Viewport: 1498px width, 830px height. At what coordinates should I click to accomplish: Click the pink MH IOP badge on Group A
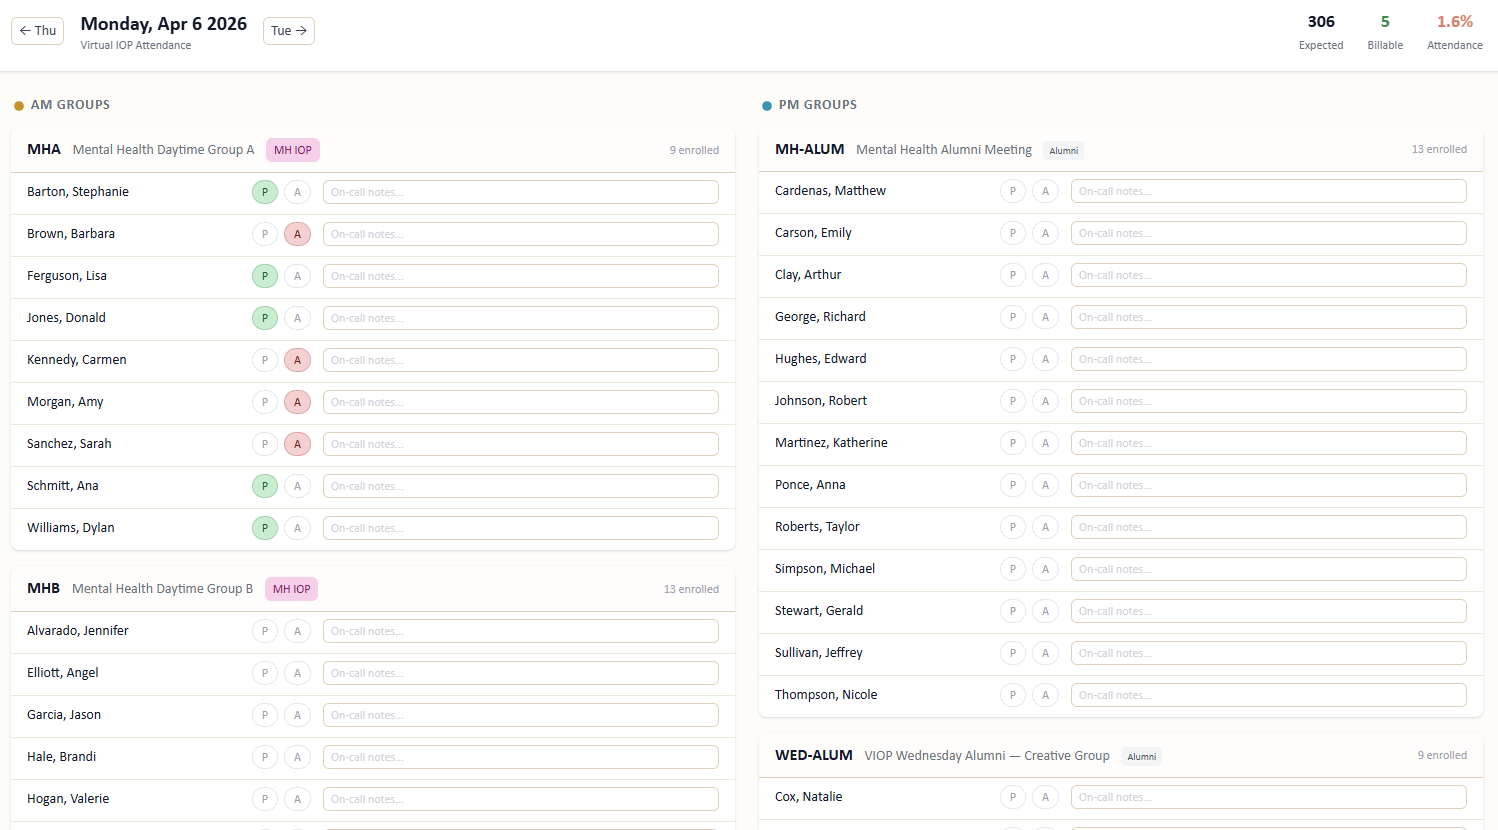coord(292,149)
